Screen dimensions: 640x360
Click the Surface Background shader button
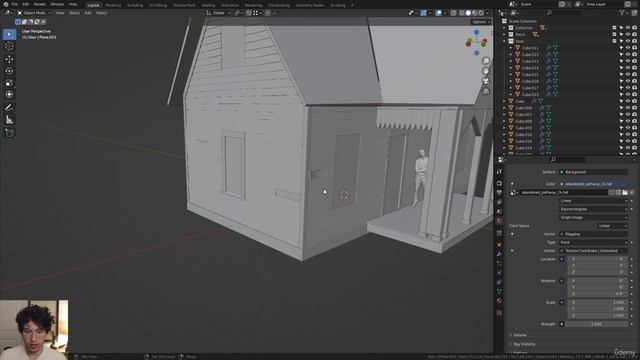(x=593, y=172)
